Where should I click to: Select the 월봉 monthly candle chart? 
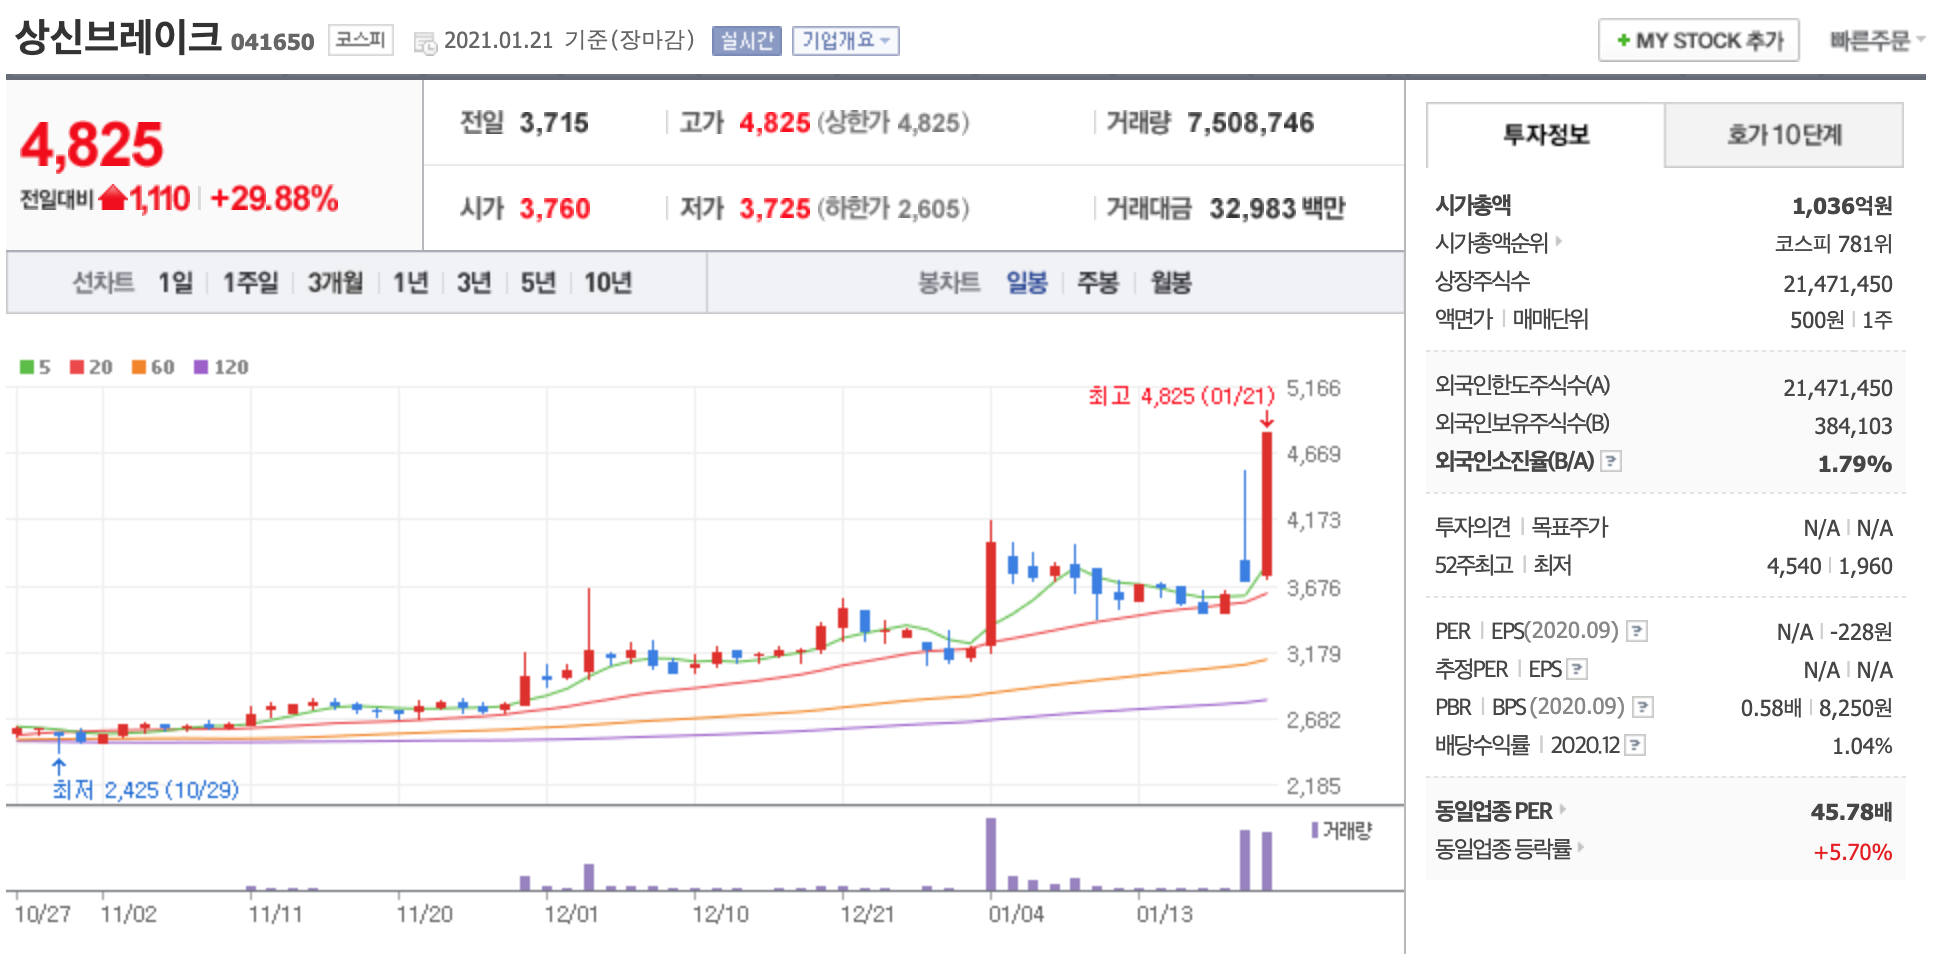[x=1171, y=282]
